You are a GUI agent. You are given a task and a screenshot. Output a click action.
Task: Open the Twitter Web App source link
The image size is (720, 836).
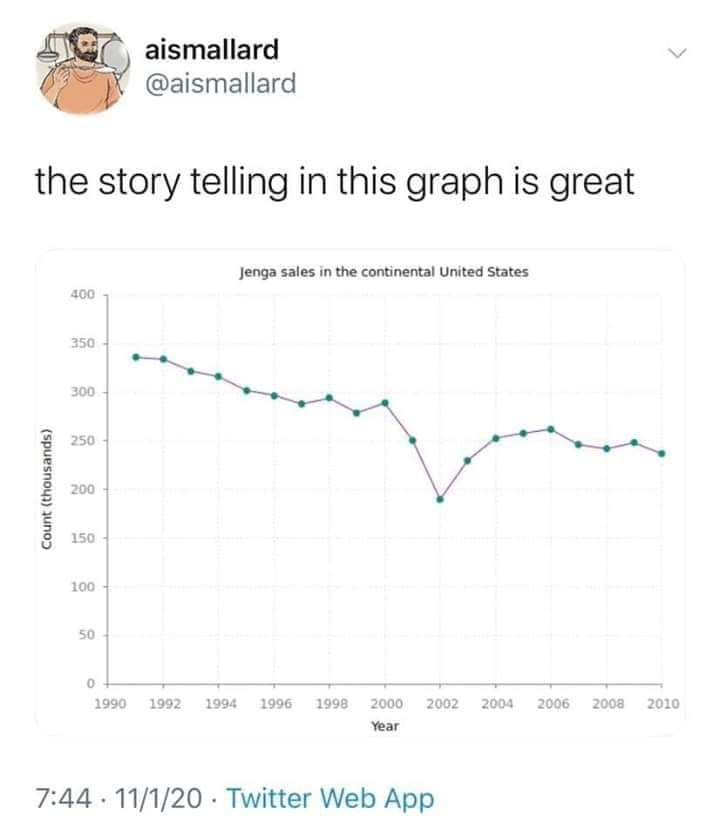pyautogui.click(x=330, y=799)
